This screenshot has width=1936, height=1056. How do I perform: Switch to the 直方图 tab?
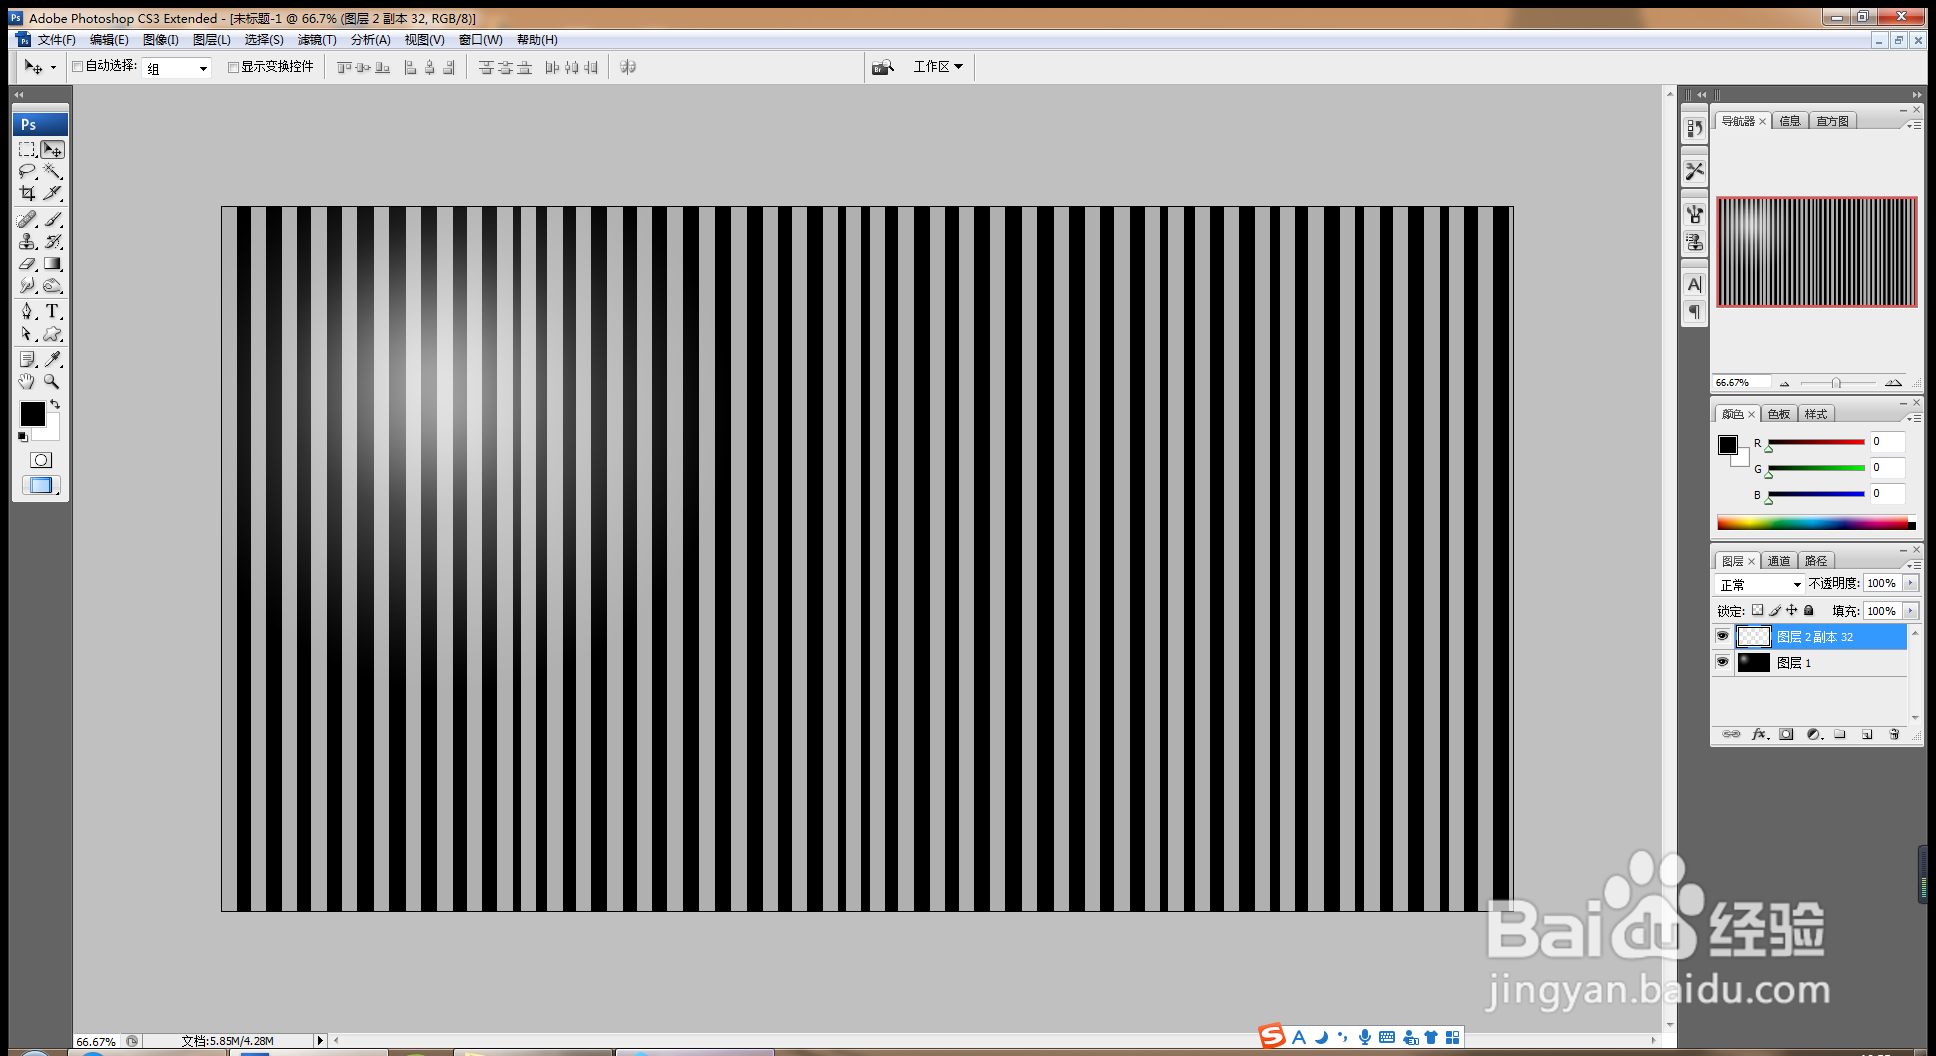(x=1832, y=121)
